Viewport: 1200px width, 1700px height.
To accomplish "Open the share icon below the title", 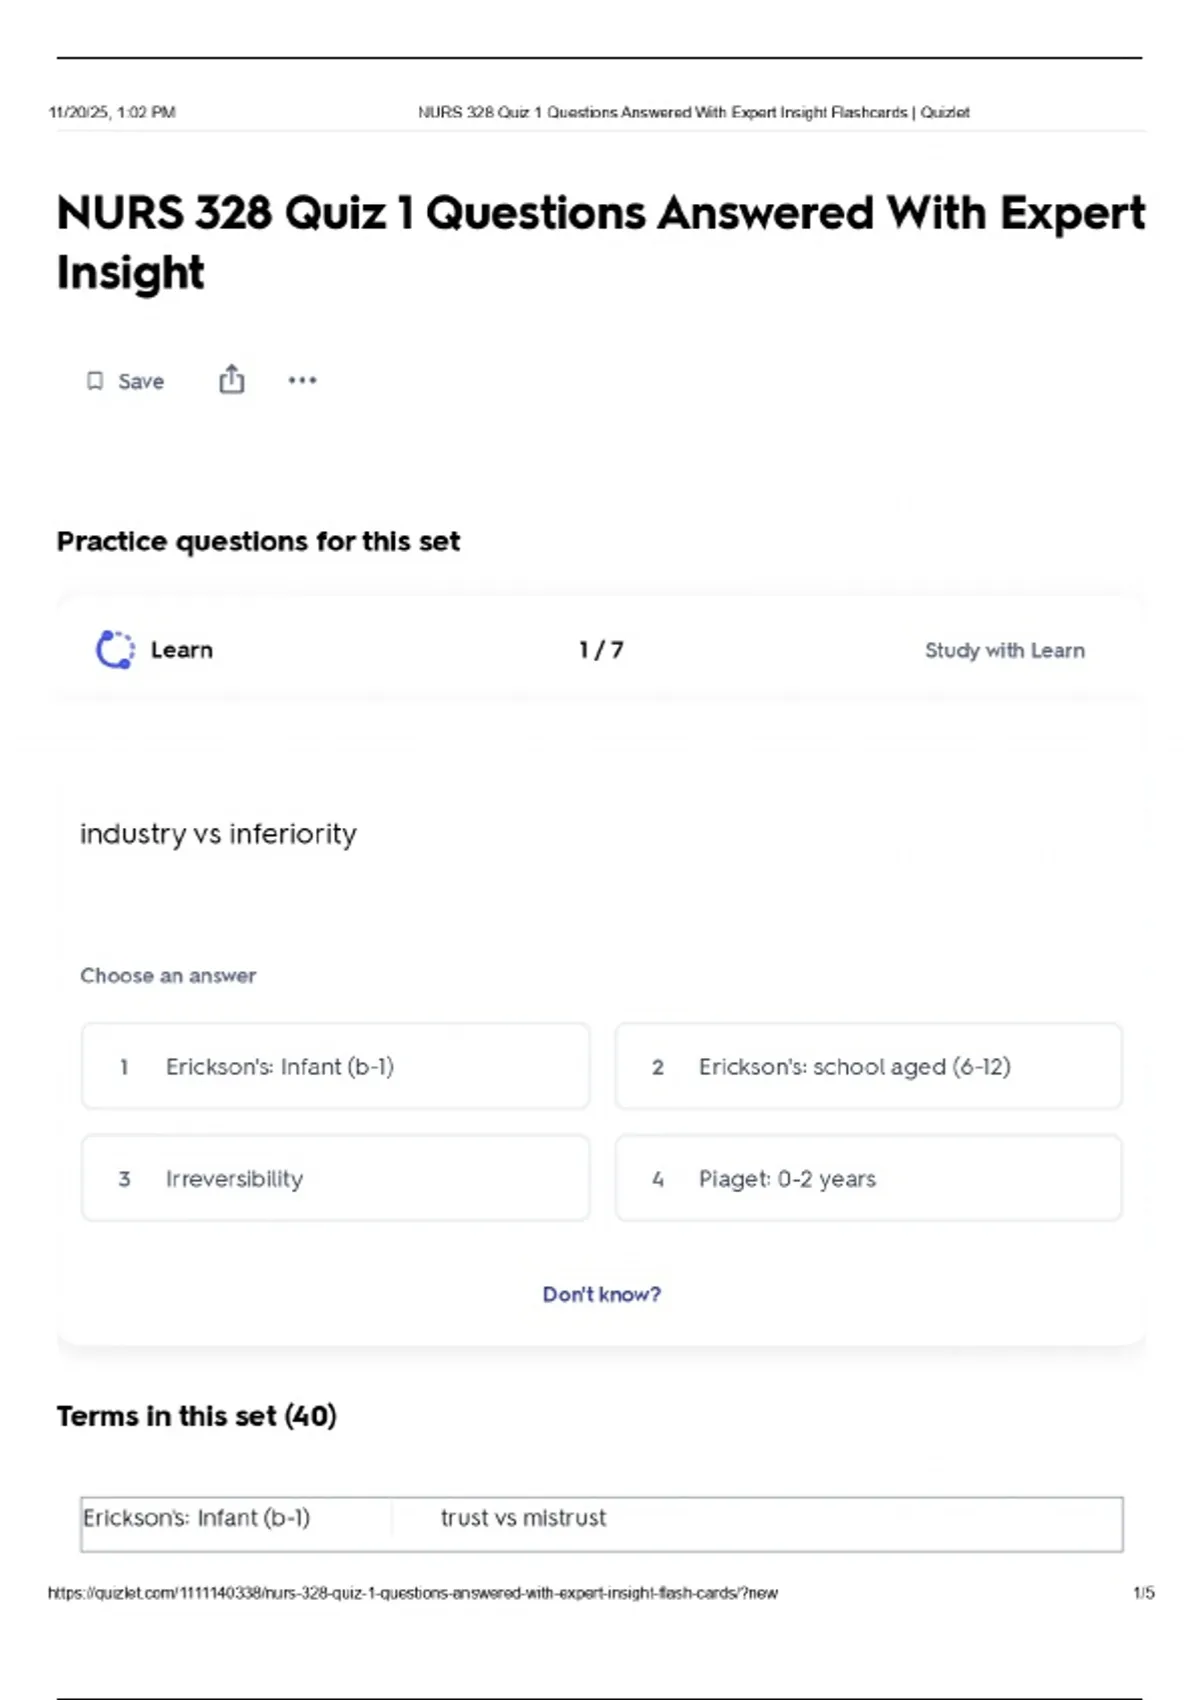I will [232, 380].
